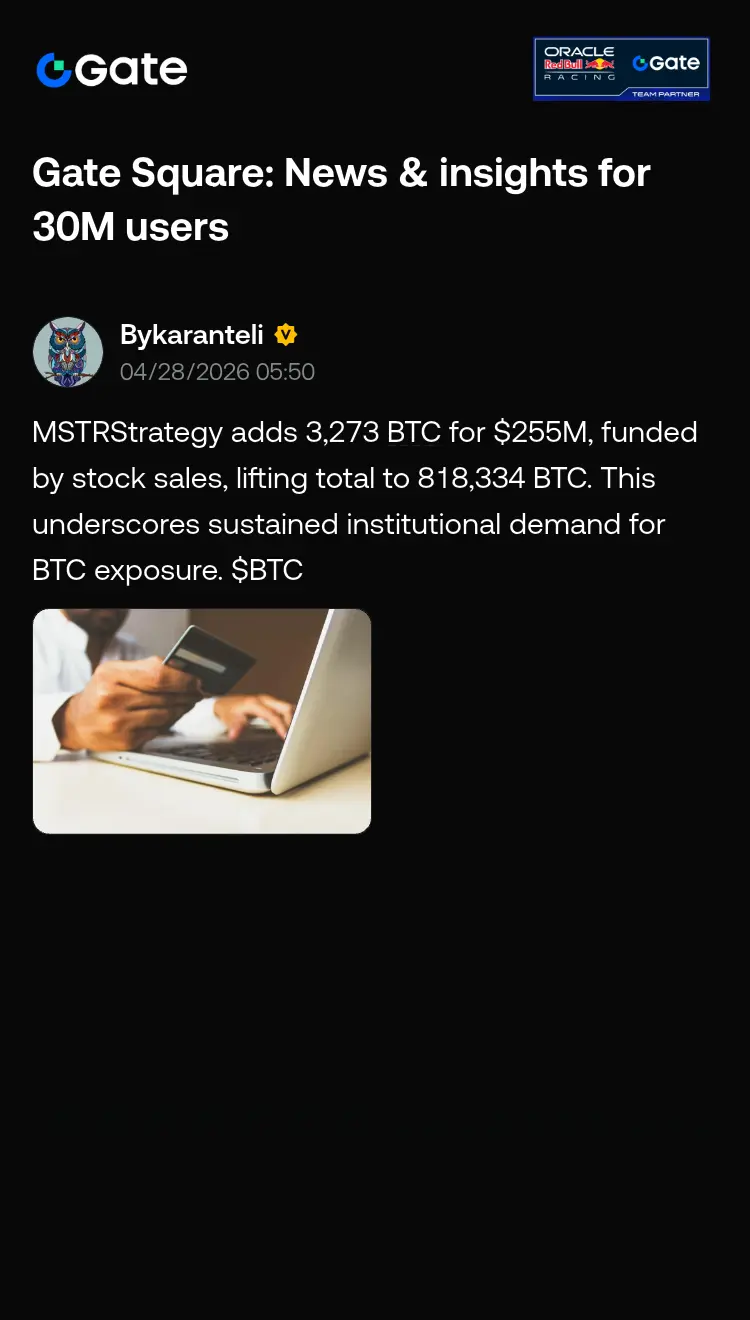Screen dimensions: 750x1320
Task: Open the post's image thumbnail
Action: point(202,721)
